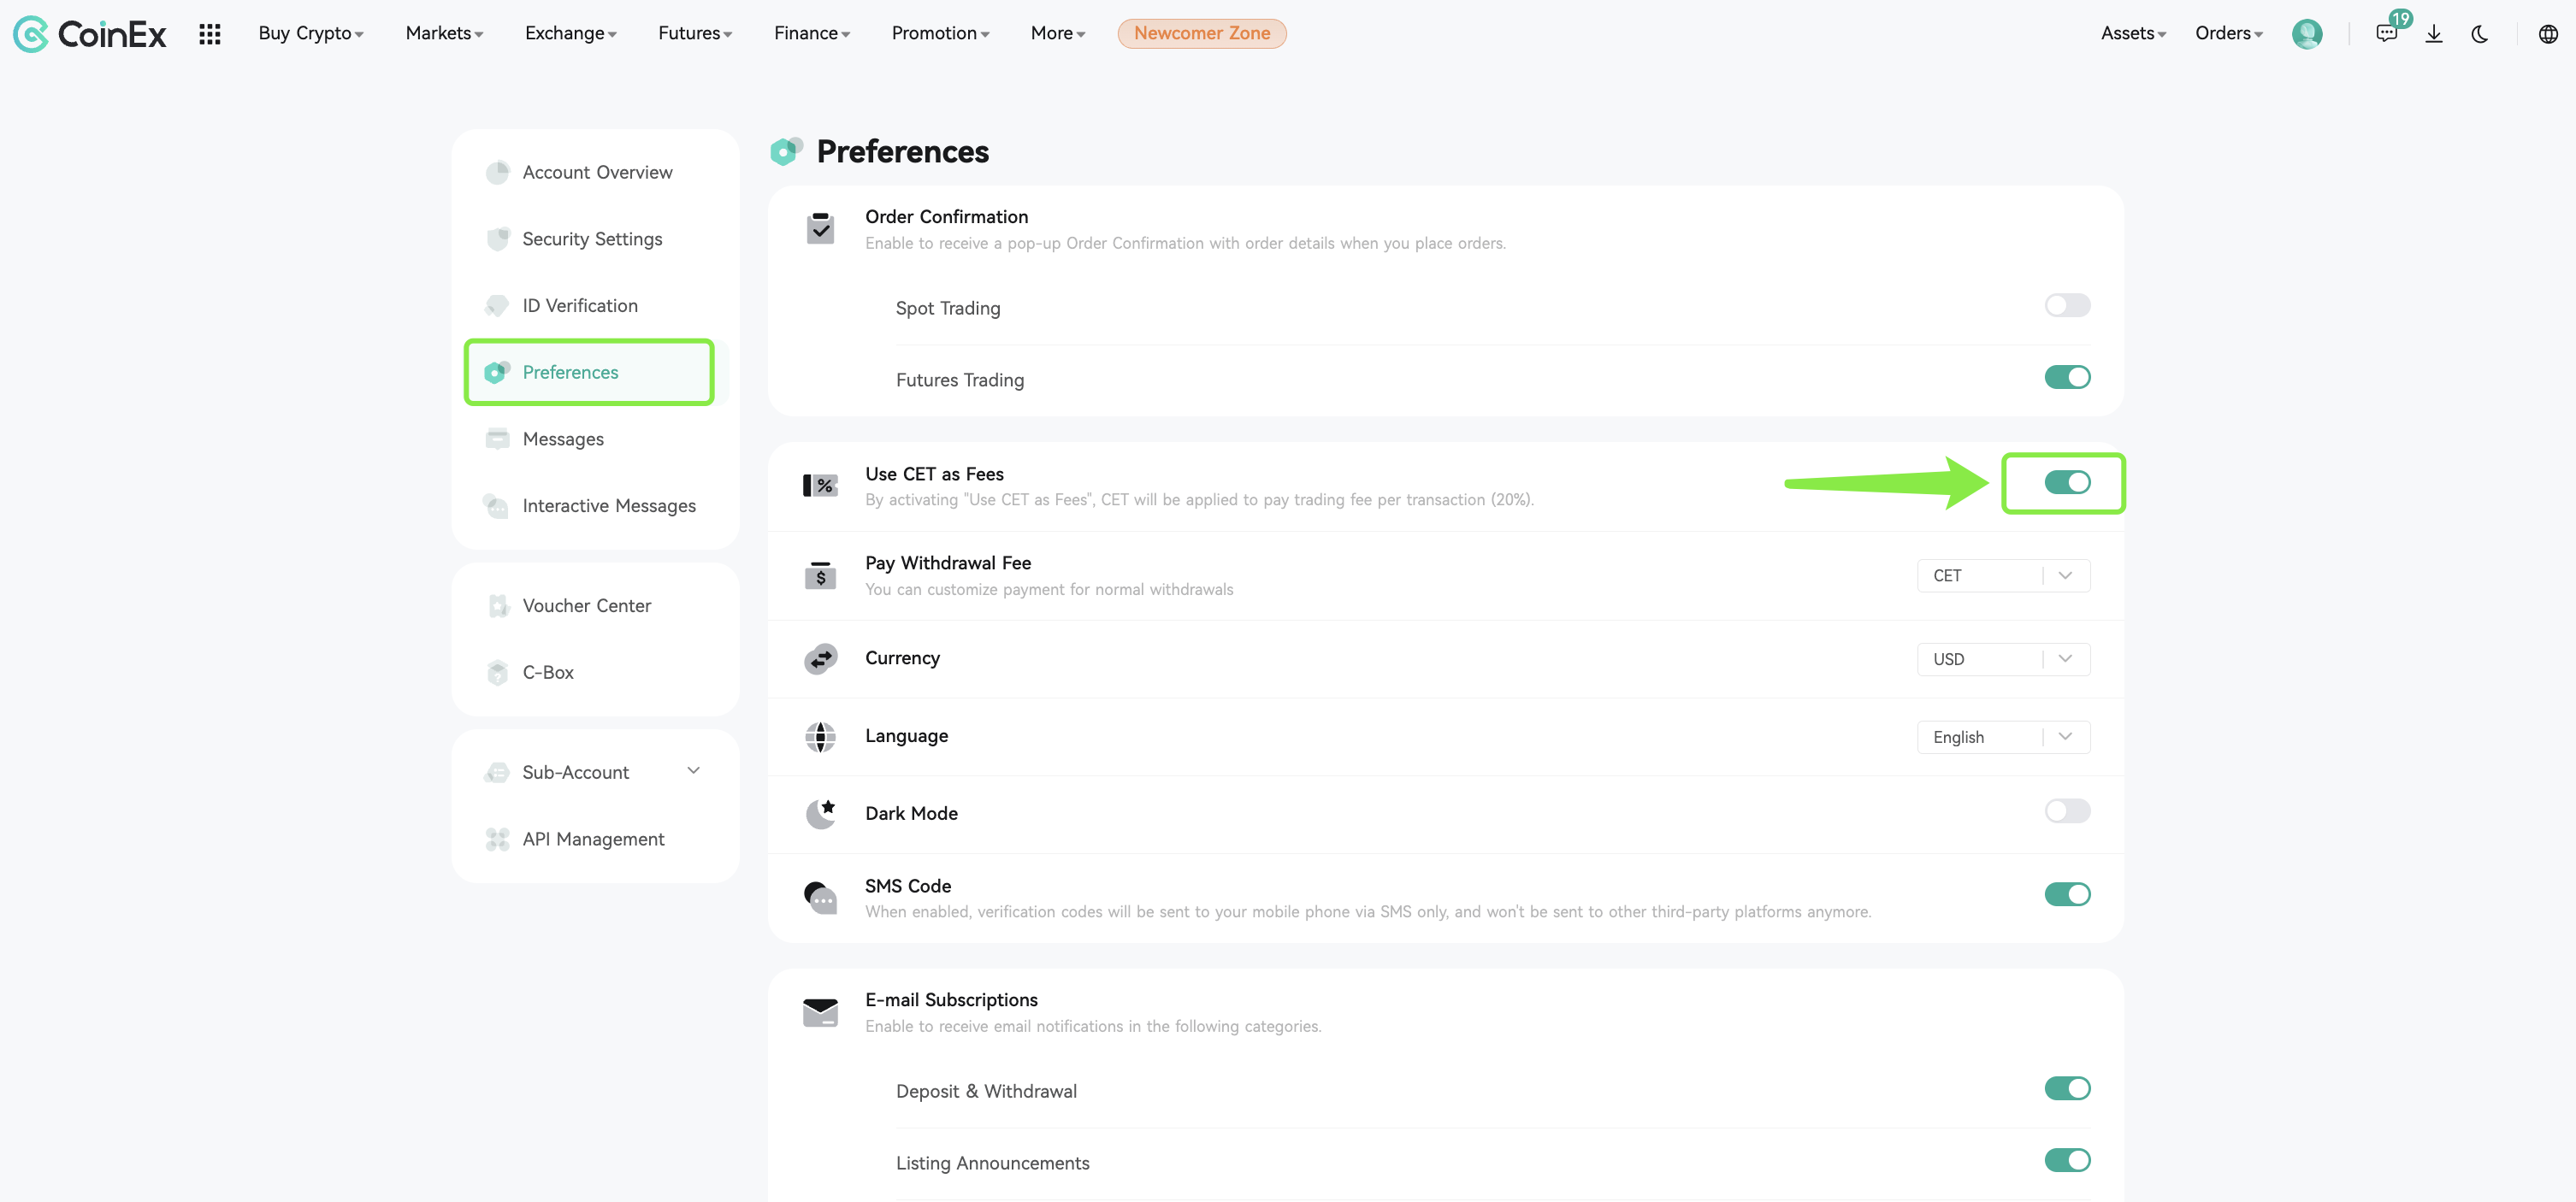Viewport: 2576px width, 1202px height.
Task: Click the Newcomer Zone button
Action: pyautogui.click(x=1202, y=33)
